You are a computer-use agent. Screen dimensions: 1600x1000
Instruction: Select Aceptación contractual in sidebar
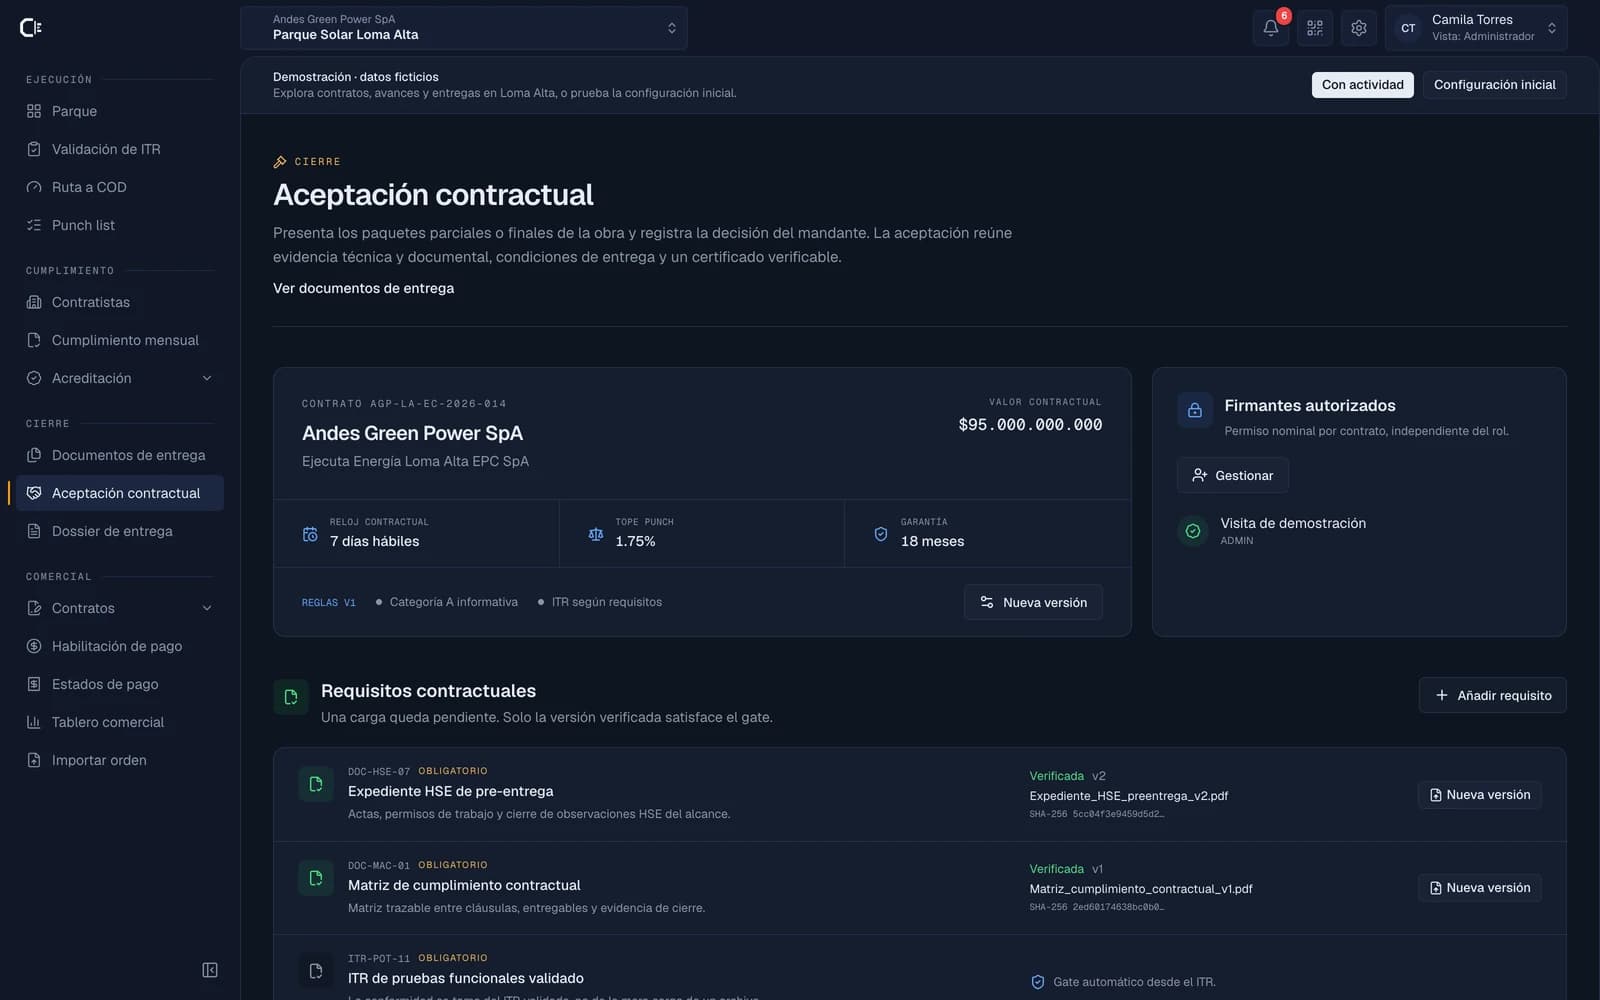tap(120, 493)
